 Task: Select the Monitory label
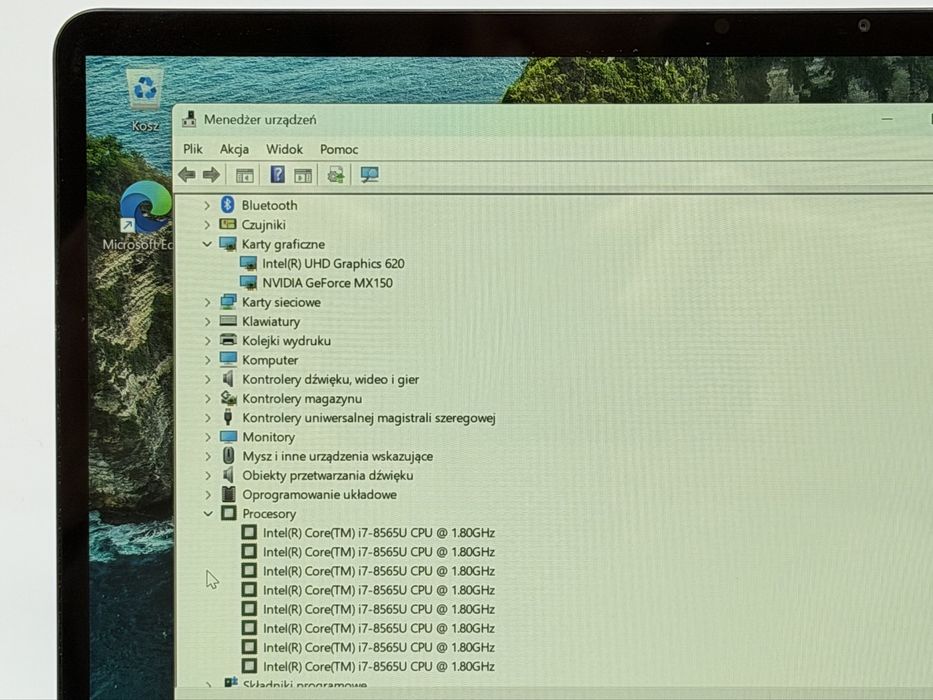[x=268, y=437]
